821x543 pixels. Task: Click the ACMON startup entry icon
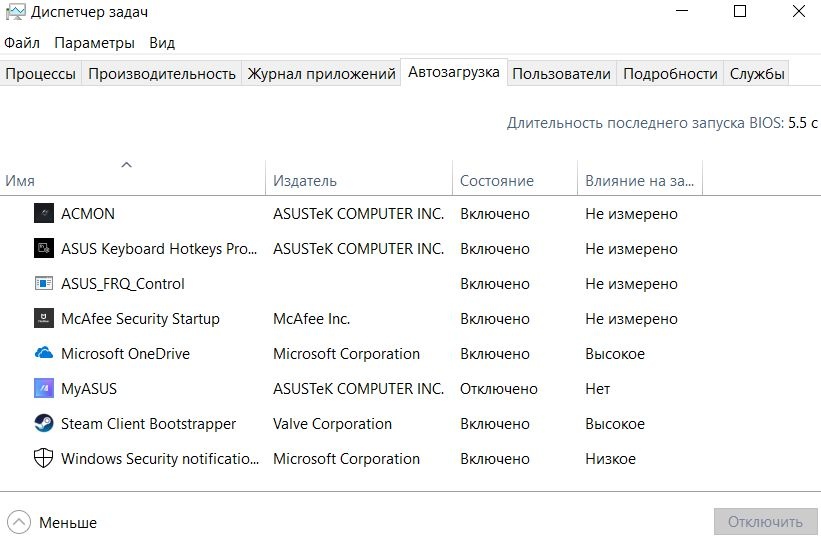(43, 213)
